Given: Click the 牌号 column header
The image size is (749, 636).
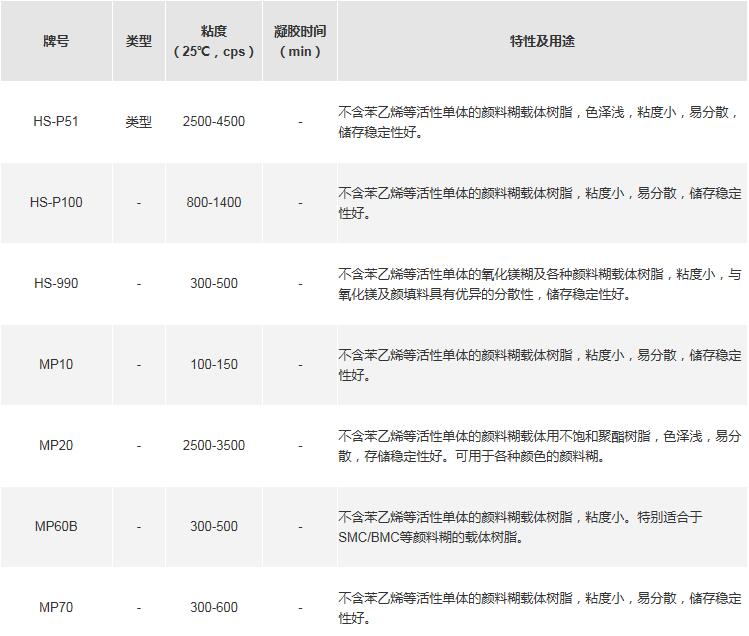Looking at the screenshot, I should coord(56,41).
